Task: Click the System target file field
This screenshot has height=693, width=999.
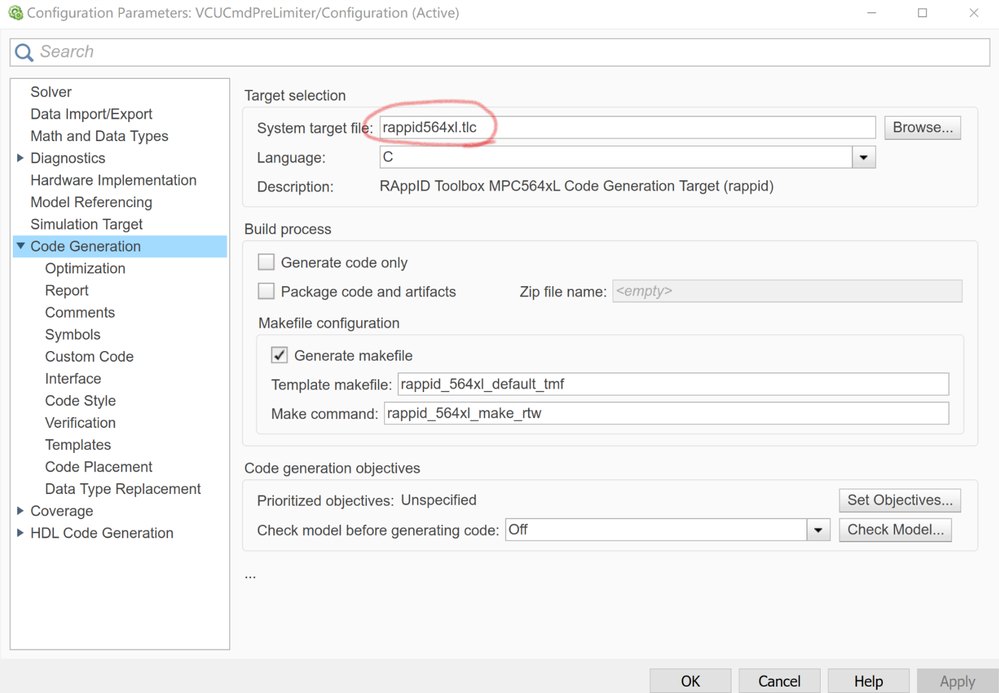Action: [628, 127]
